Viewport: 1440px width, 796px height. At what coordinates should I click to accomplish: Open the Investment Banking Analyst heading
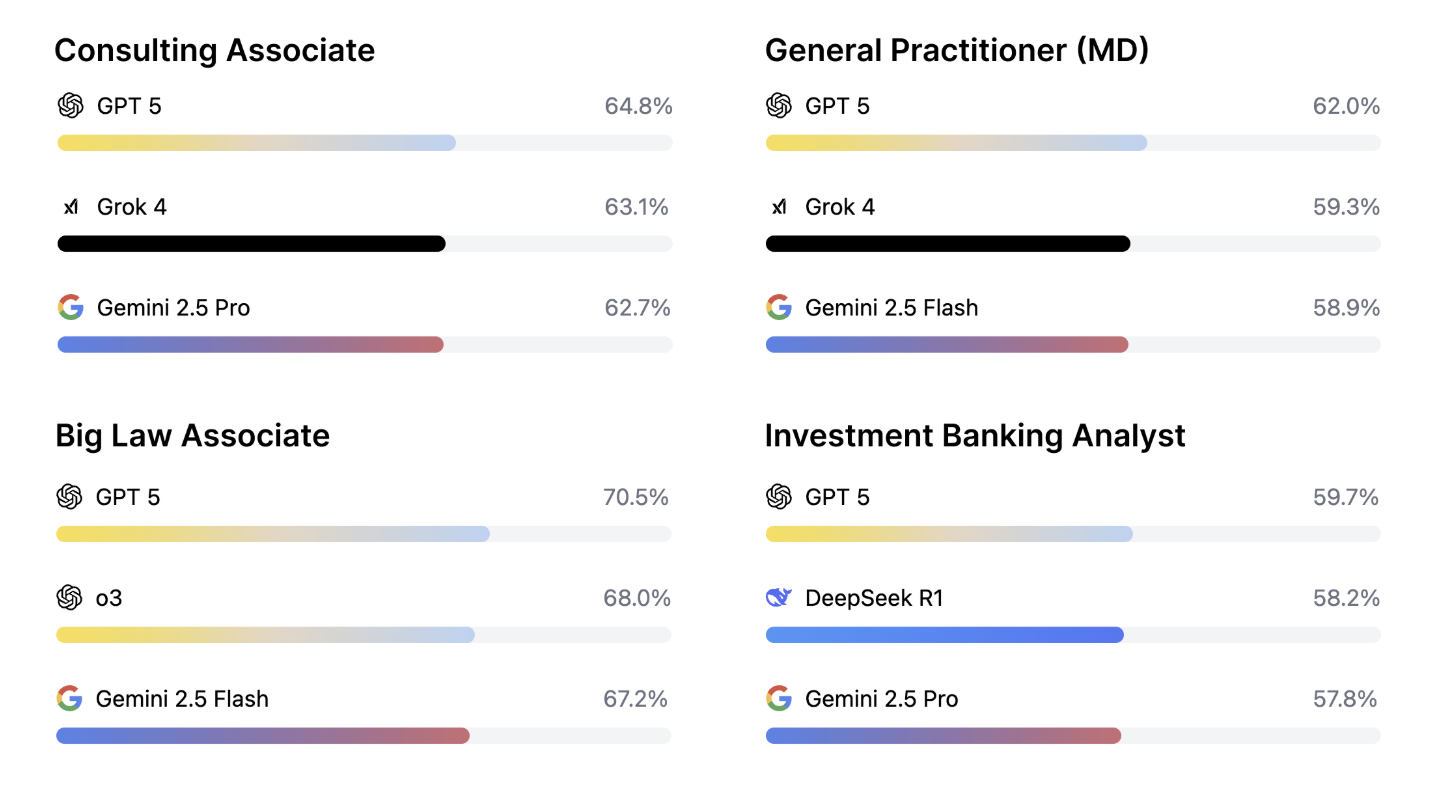click(x=975, y=436)
